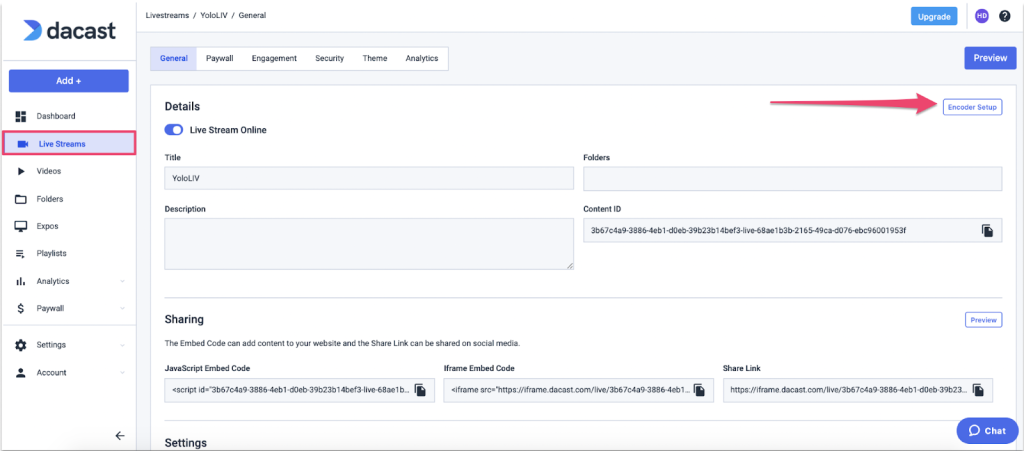Viewport: 1024px width, 451px height.
Task: Collapse the sidebar with the back arrow
Action: tap(120, 436)
